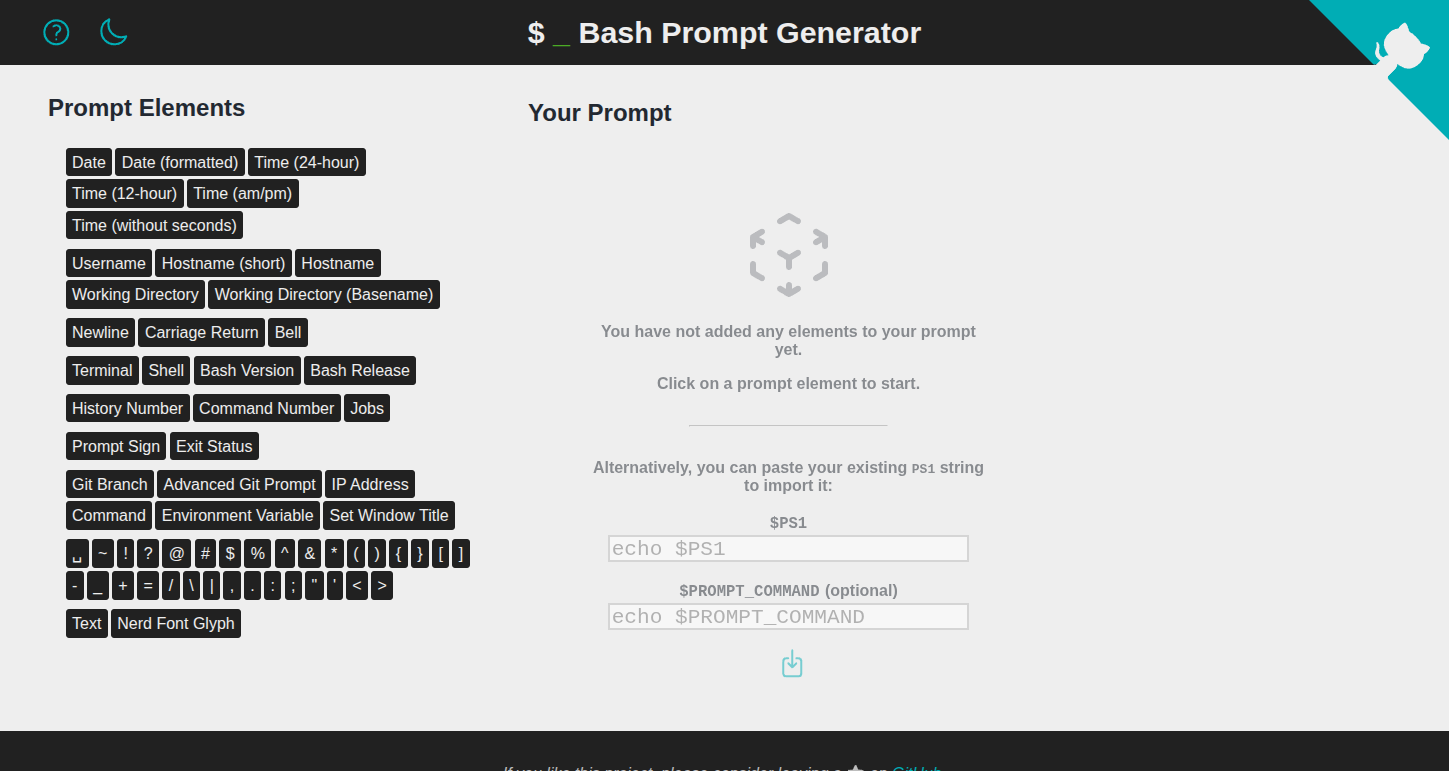Add the tilde symbol element
Viewport: 1449px width, 771px height.
click(103, 554)
